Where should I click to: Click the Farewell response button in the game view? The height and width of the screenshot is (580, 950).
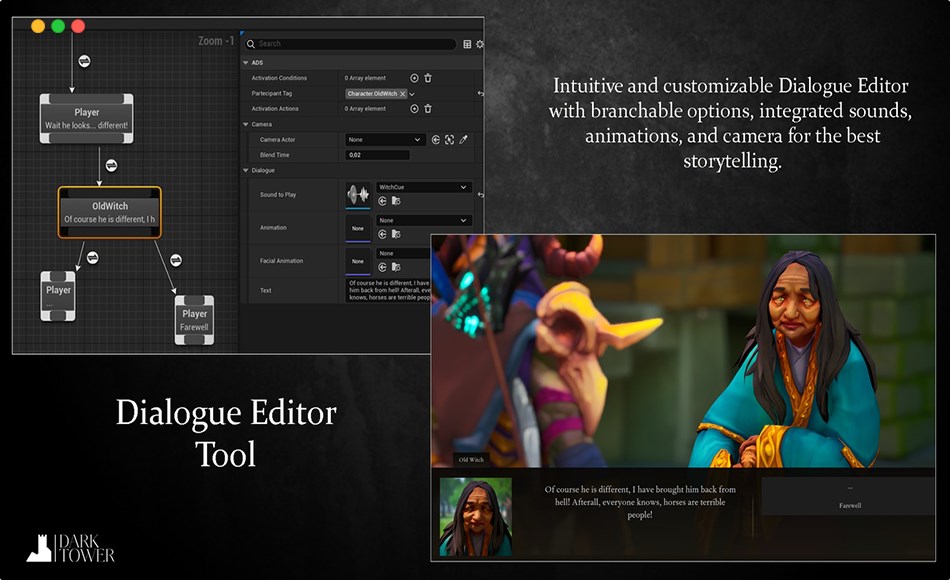point(850,506)
